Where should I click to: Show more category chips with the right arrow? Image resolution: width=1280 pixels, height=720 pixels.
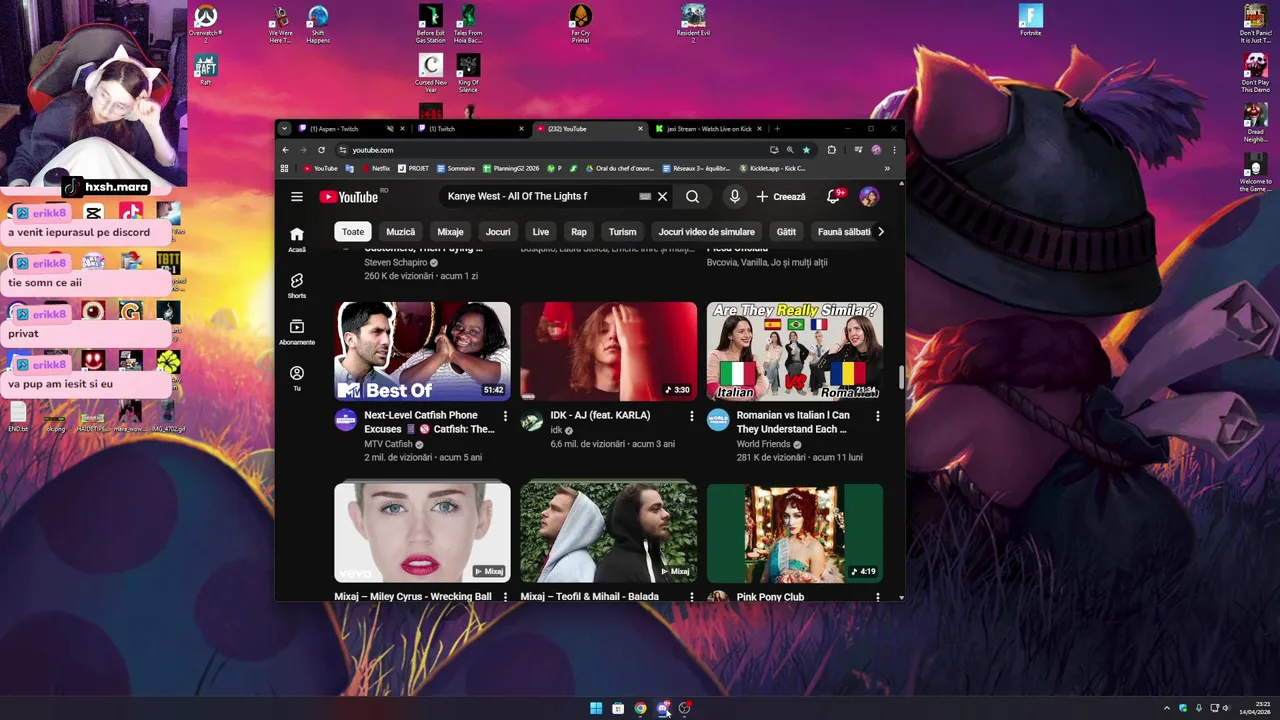pyautogui.click(x=880, y=232)
